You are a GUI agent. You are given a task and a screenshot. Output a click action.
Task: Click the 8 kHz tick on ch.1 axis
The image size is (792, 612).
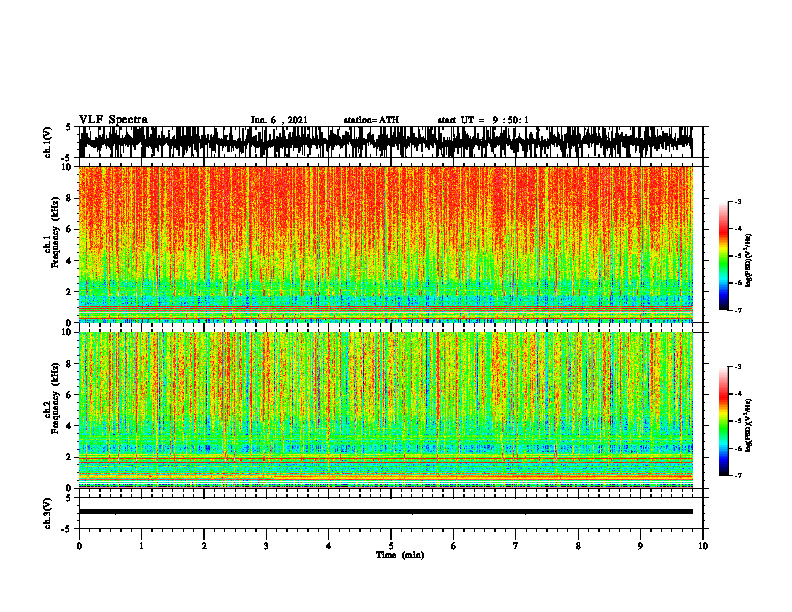(70, 198)
